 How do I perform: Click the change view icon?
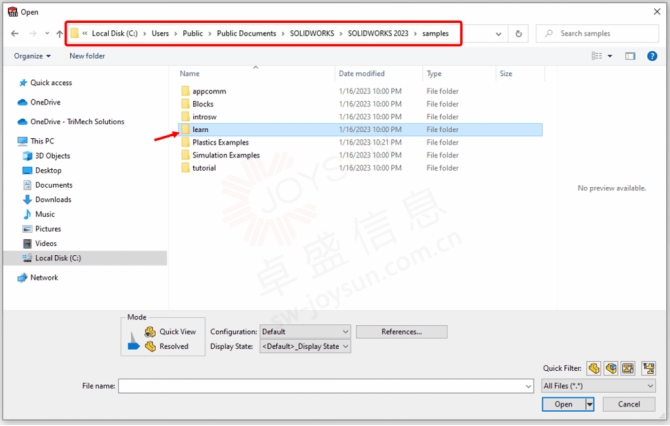pyautogui.click(x=597, y=56)
